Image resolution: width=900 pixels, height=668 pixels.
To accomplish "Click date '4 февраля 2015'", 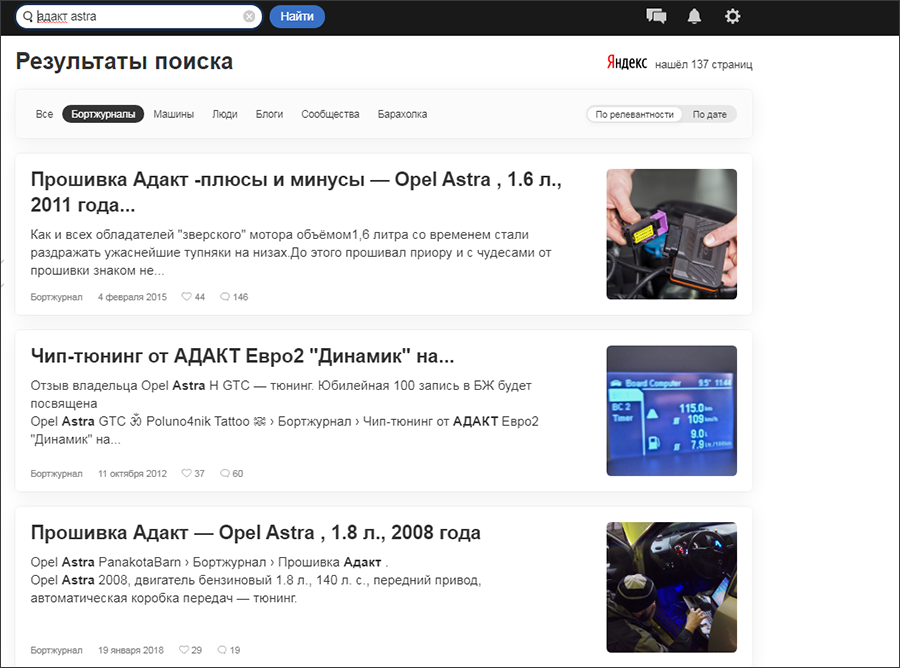I will click(132, 297).
